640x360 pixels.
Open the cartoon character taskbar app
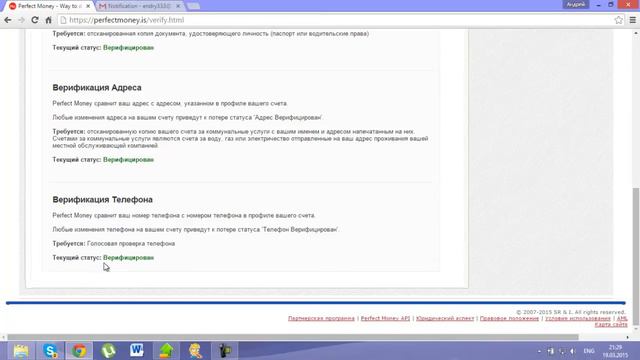196,351
